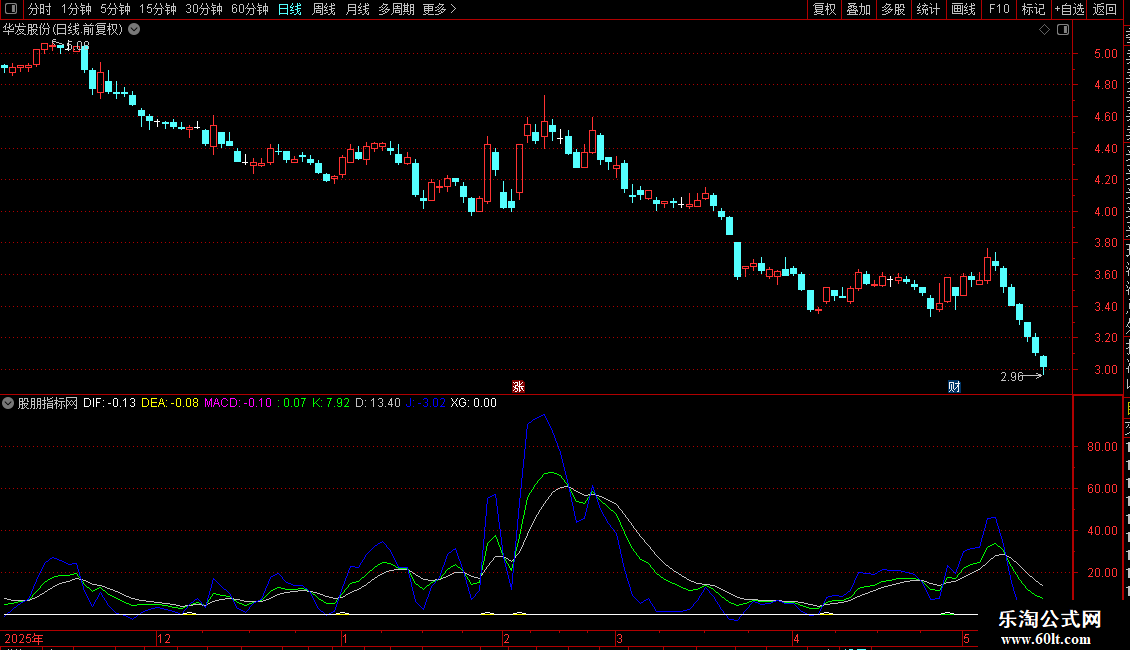This screenshot has width=1130, height=650.
Task: Click the MACD: -0.10 value label
Action: pos(238,403)
